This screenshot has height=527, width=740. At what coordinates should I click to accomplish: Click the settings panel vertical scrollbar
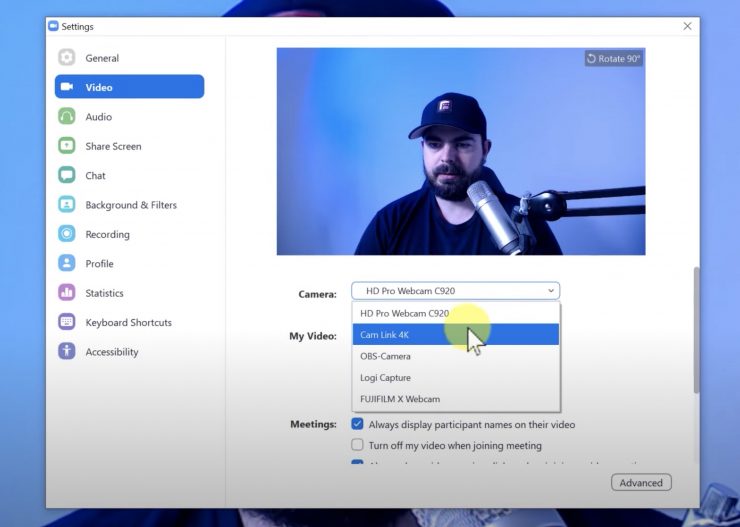tap(695, 330)
